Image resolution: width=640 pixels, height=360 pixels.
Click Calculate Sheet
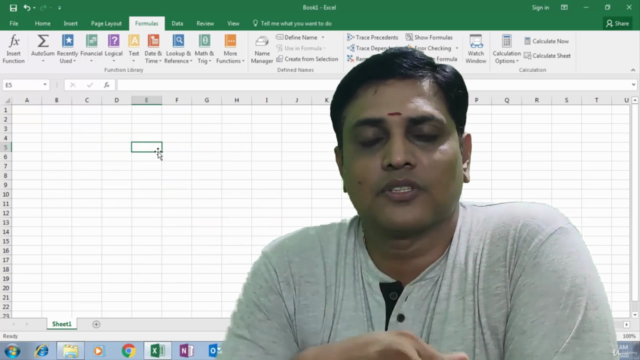click(x=547, y=56)
